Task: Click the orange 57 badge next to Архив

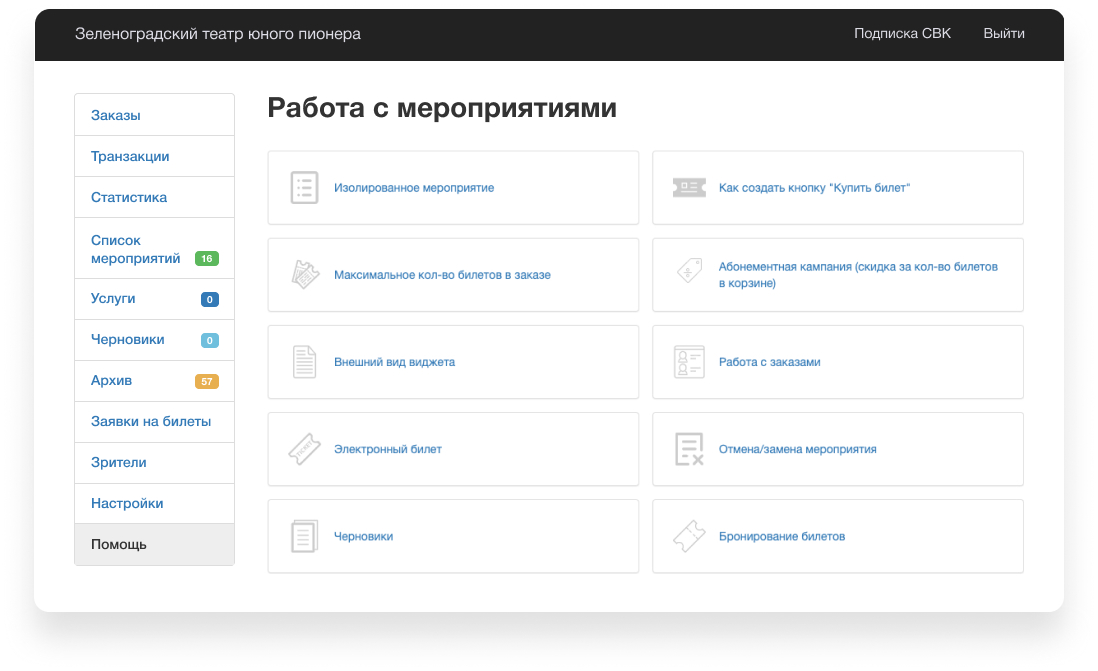Action: pos(207,381)
